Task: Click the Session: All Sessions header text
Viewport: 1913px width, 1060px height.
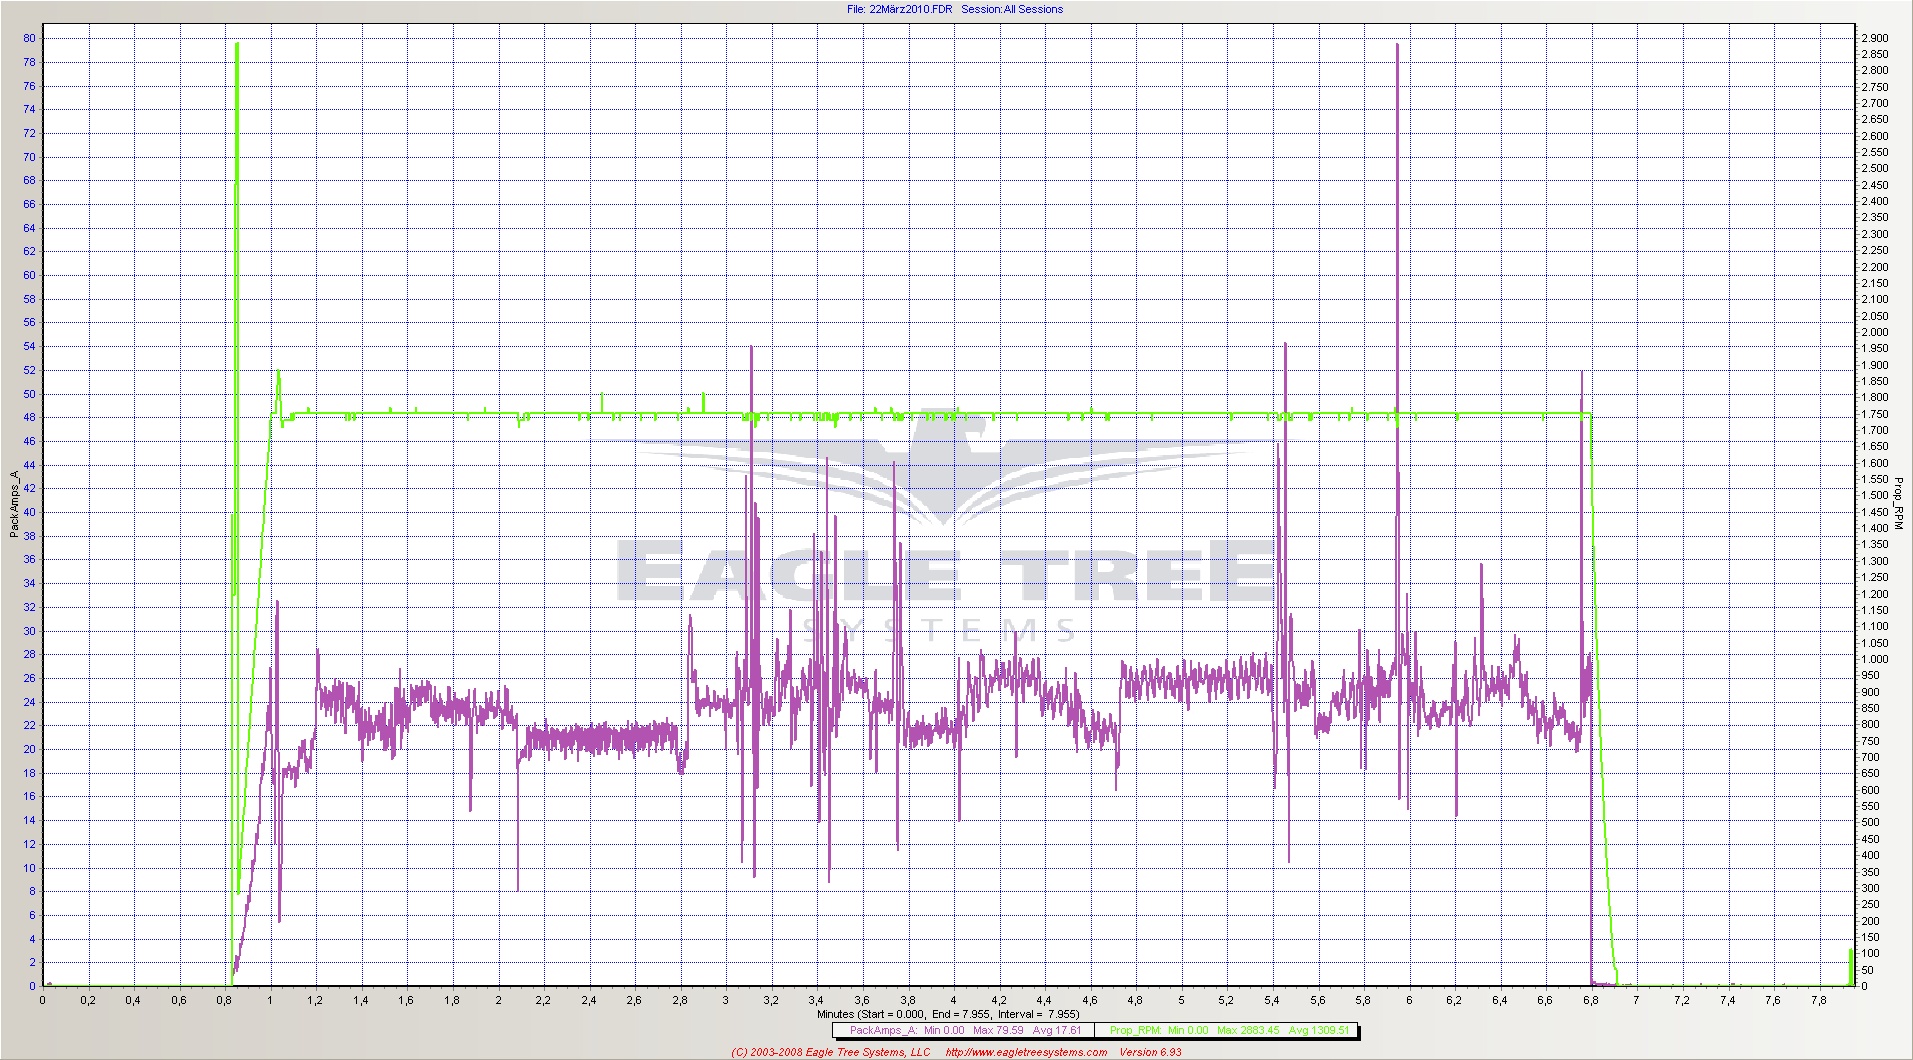Action: (x=1012, y=9)
